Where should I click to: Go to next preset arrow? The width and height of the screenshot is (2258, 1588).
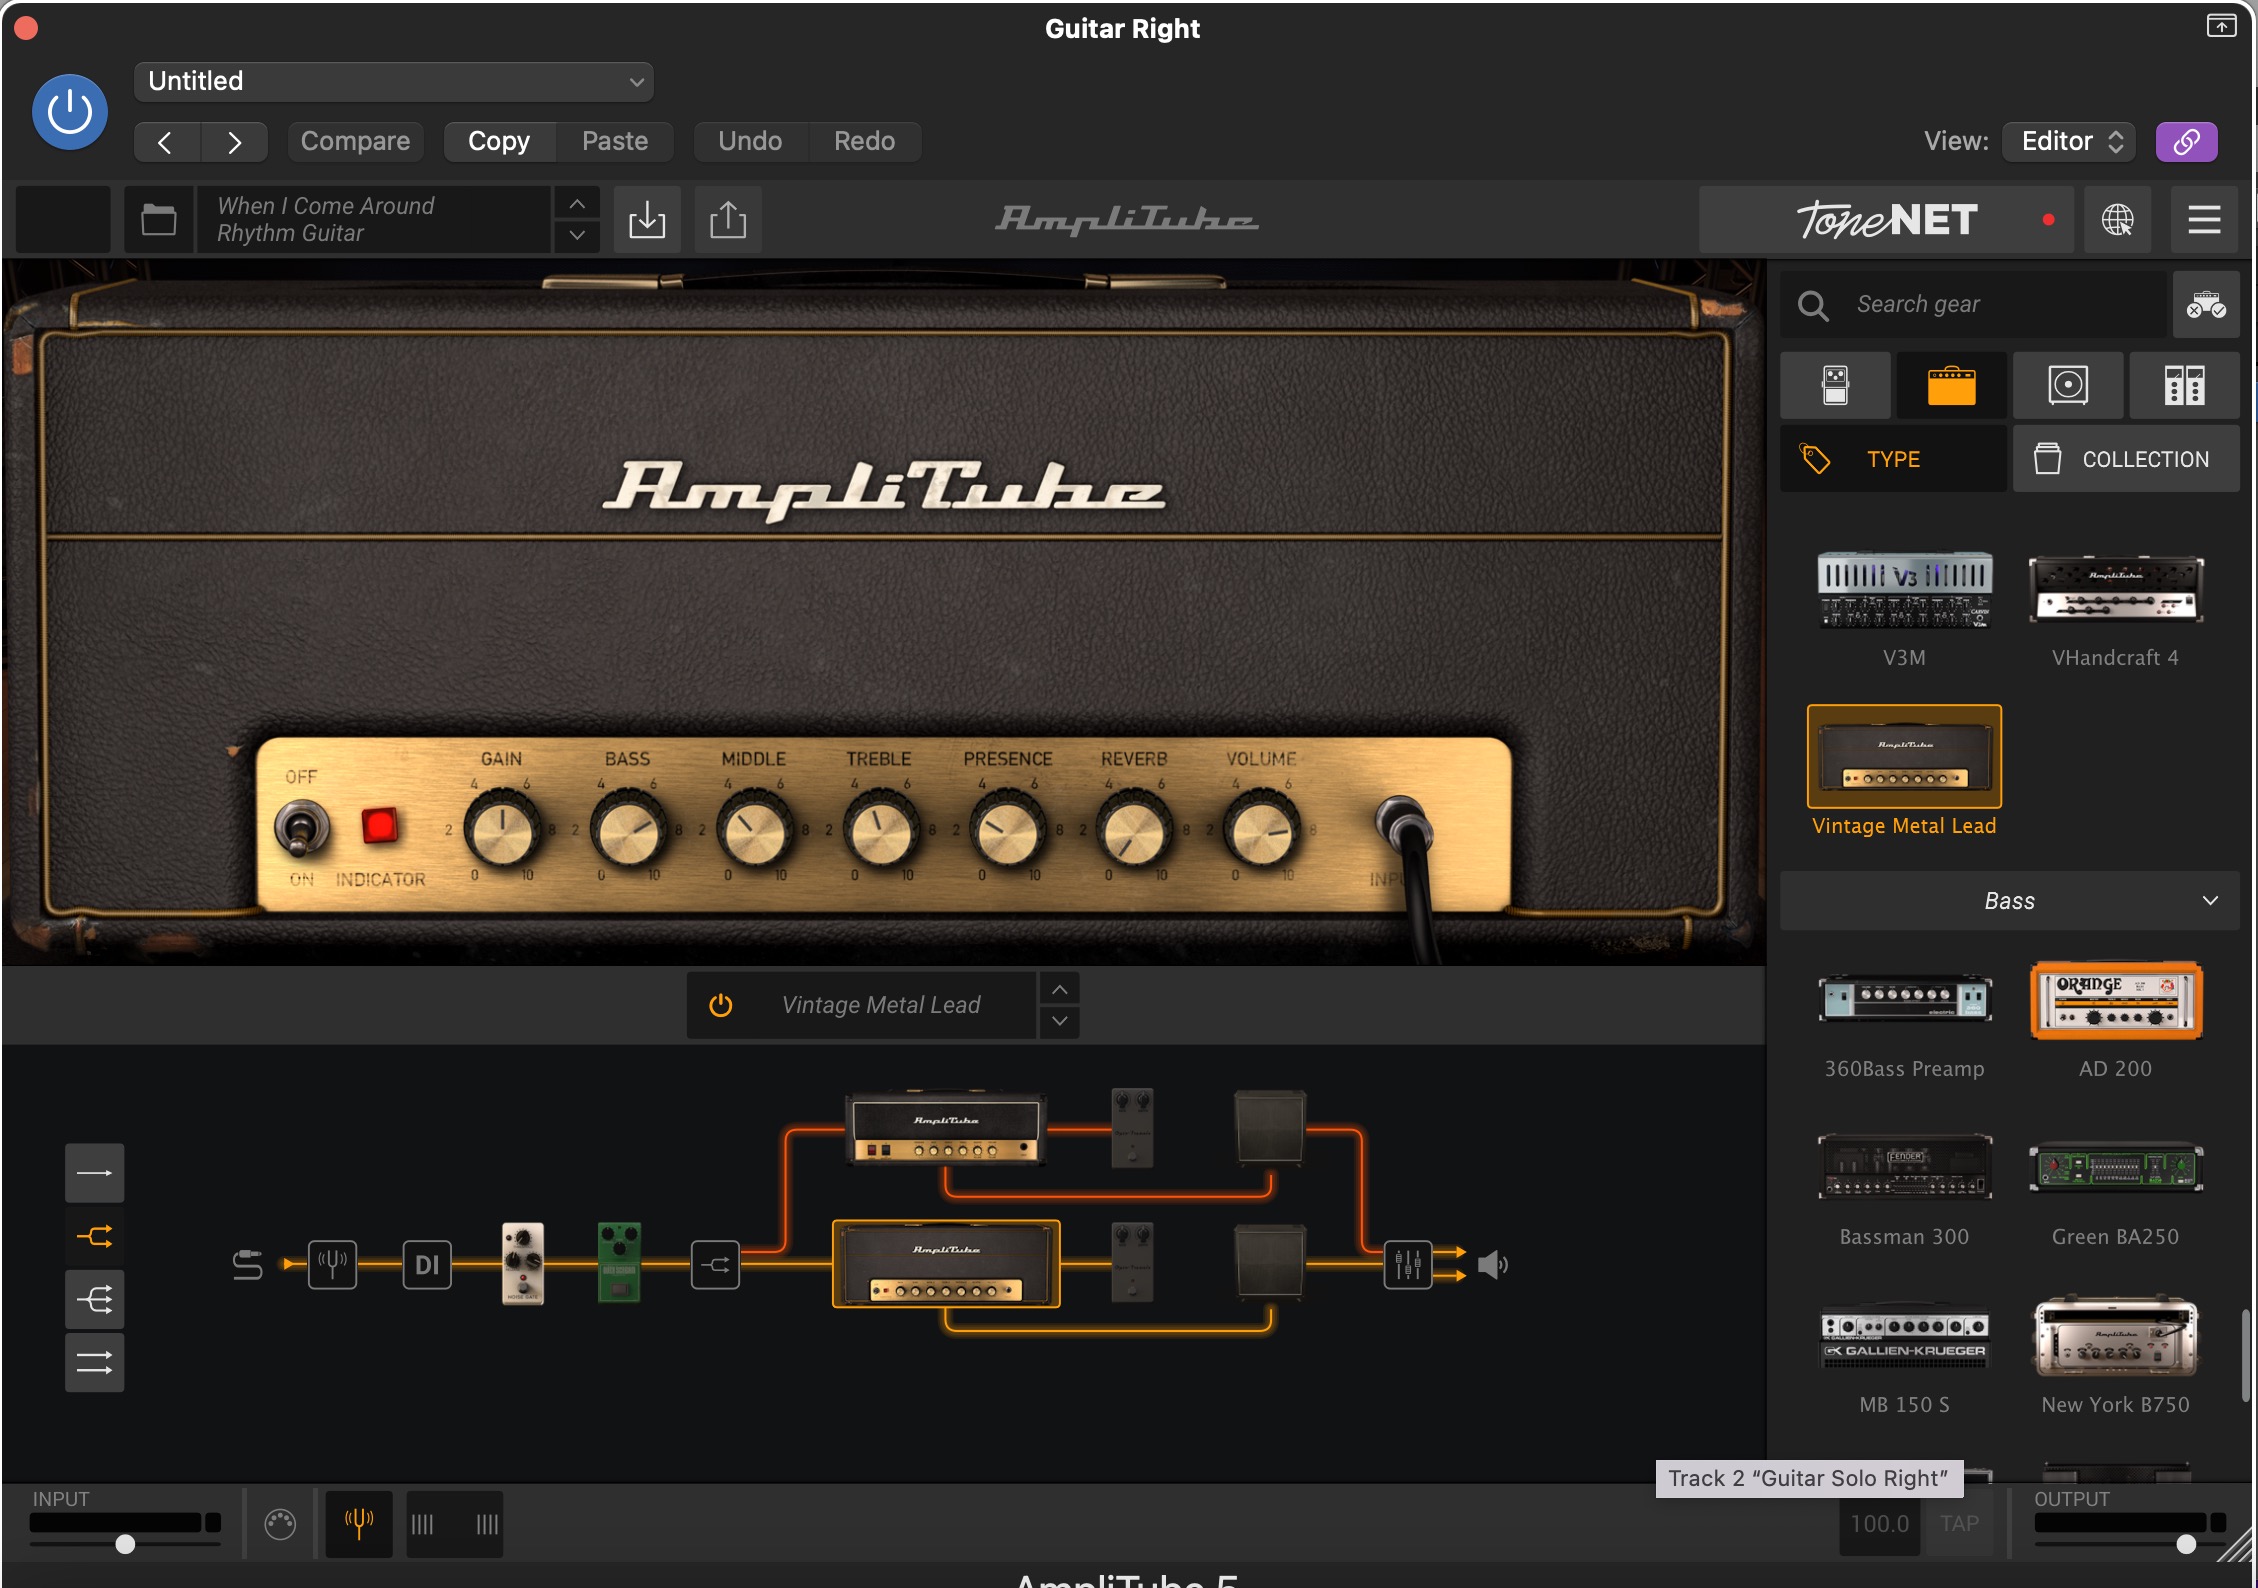click(x=234, y=142)
